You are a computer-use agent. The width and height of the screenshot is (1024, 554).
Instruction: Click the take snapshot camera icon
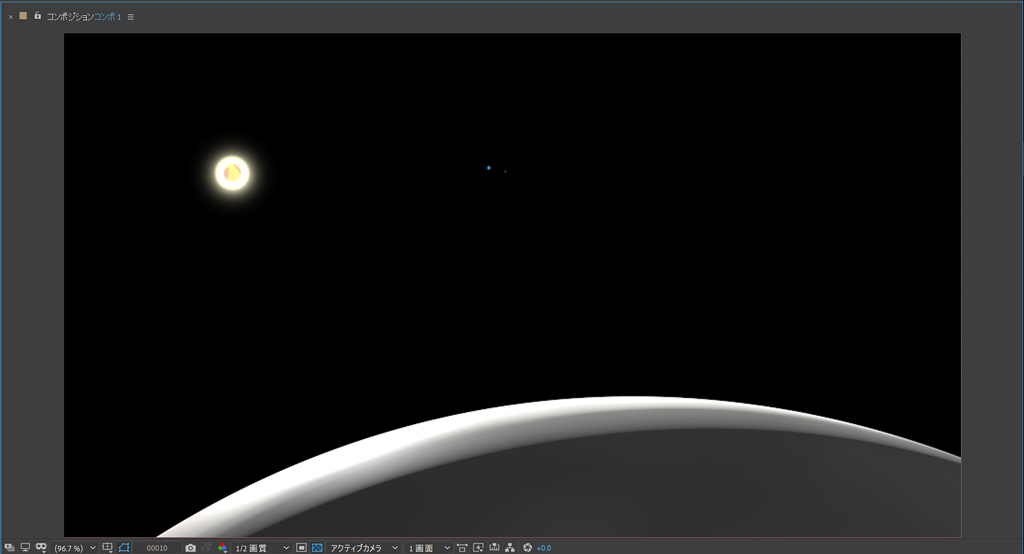click(x=190, y=548)
